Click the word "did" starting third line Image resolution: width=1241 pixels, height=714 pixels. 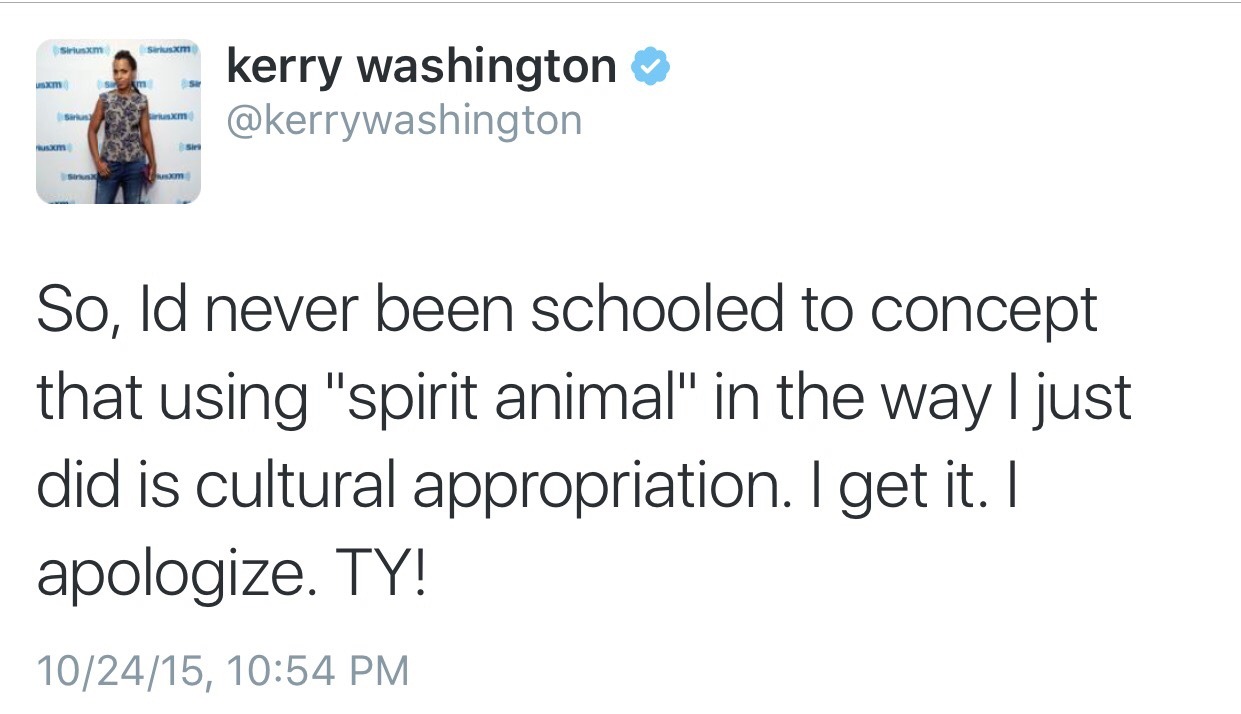[x=73, y=487]
